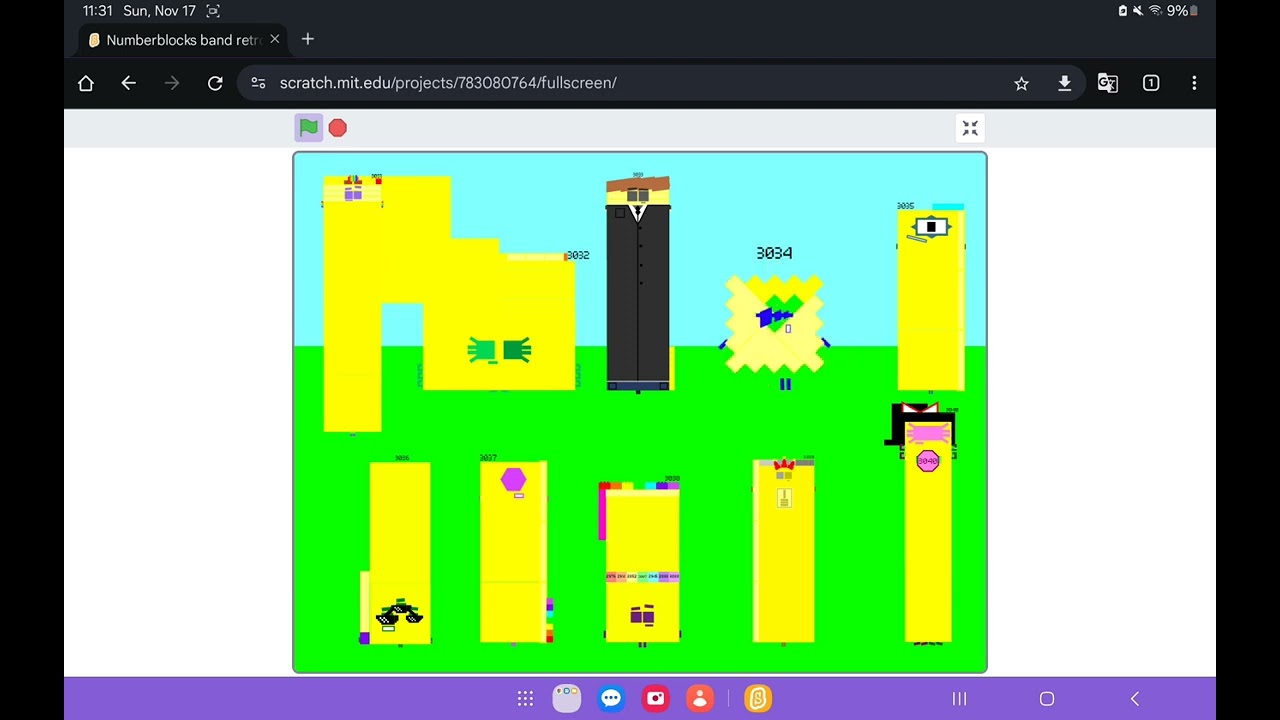Click the one-eyed 3035 numberblock

(x=931, y=297)
